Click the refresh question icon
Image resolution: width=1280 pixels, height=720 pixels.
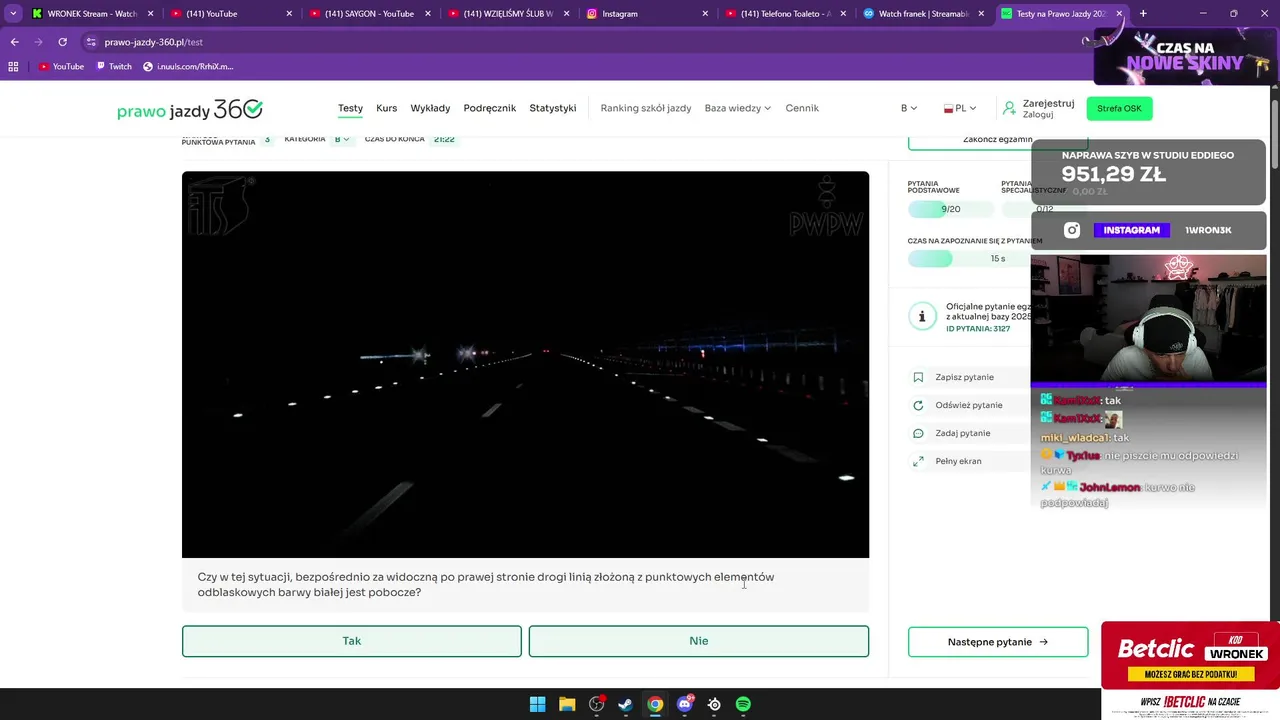pos(918,405)
